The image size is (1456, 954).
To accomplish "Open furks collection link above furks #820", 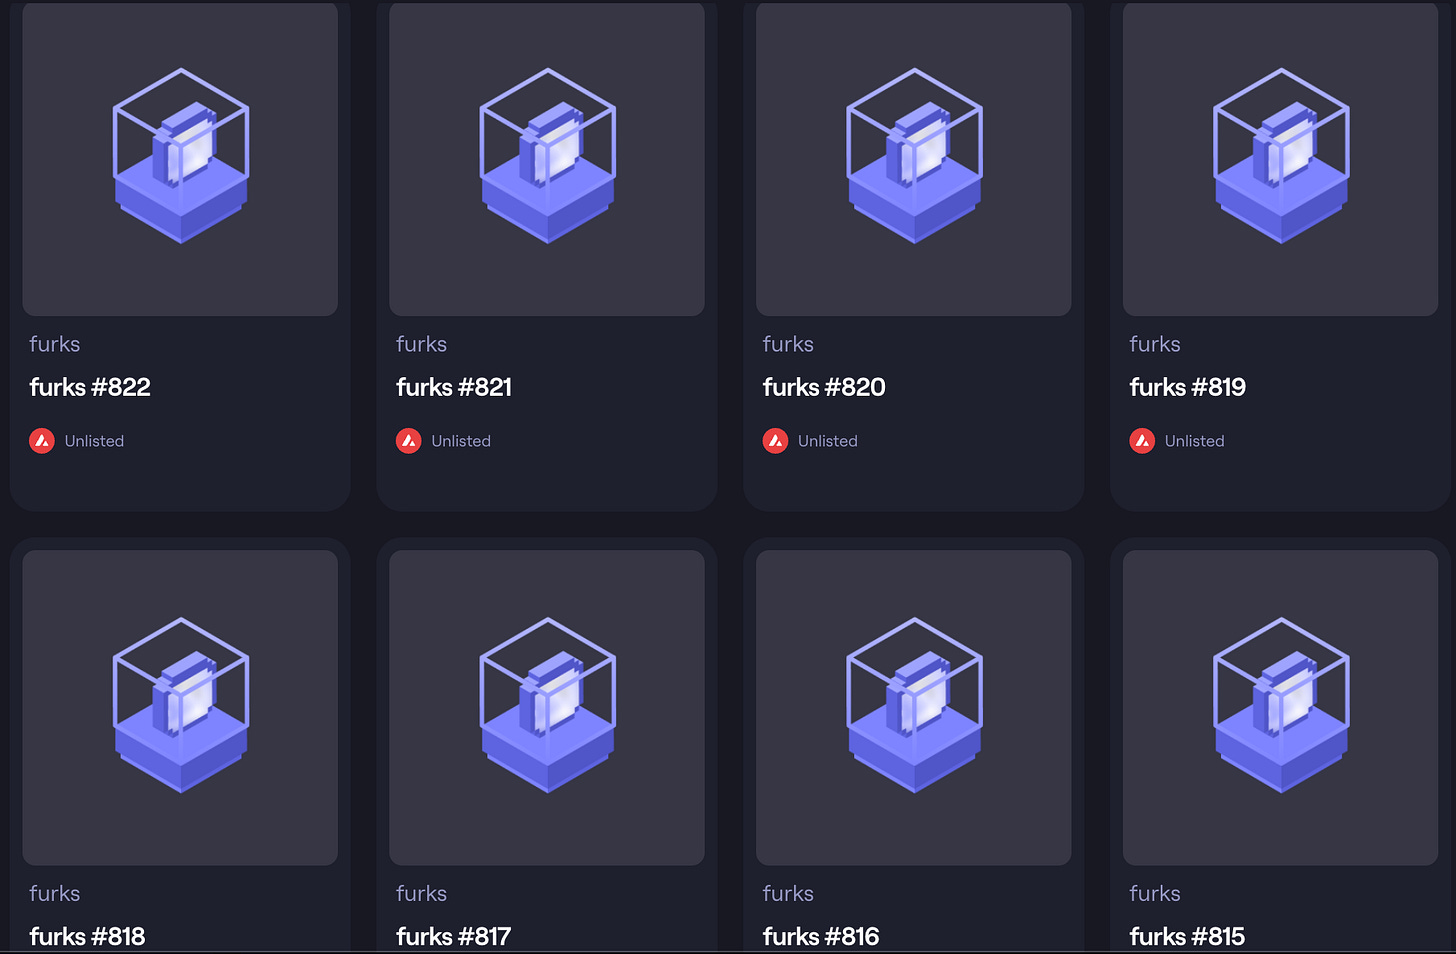I will tap(789, 344).
